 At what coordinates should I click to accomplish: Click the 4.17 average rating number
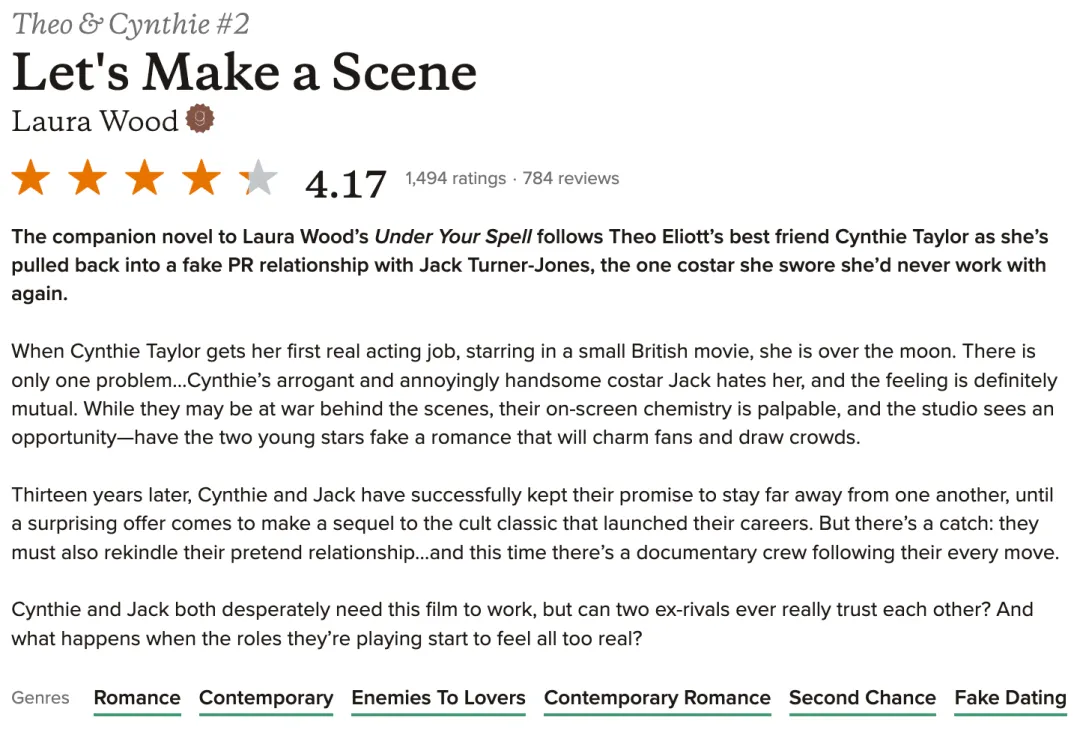point(346,184)
